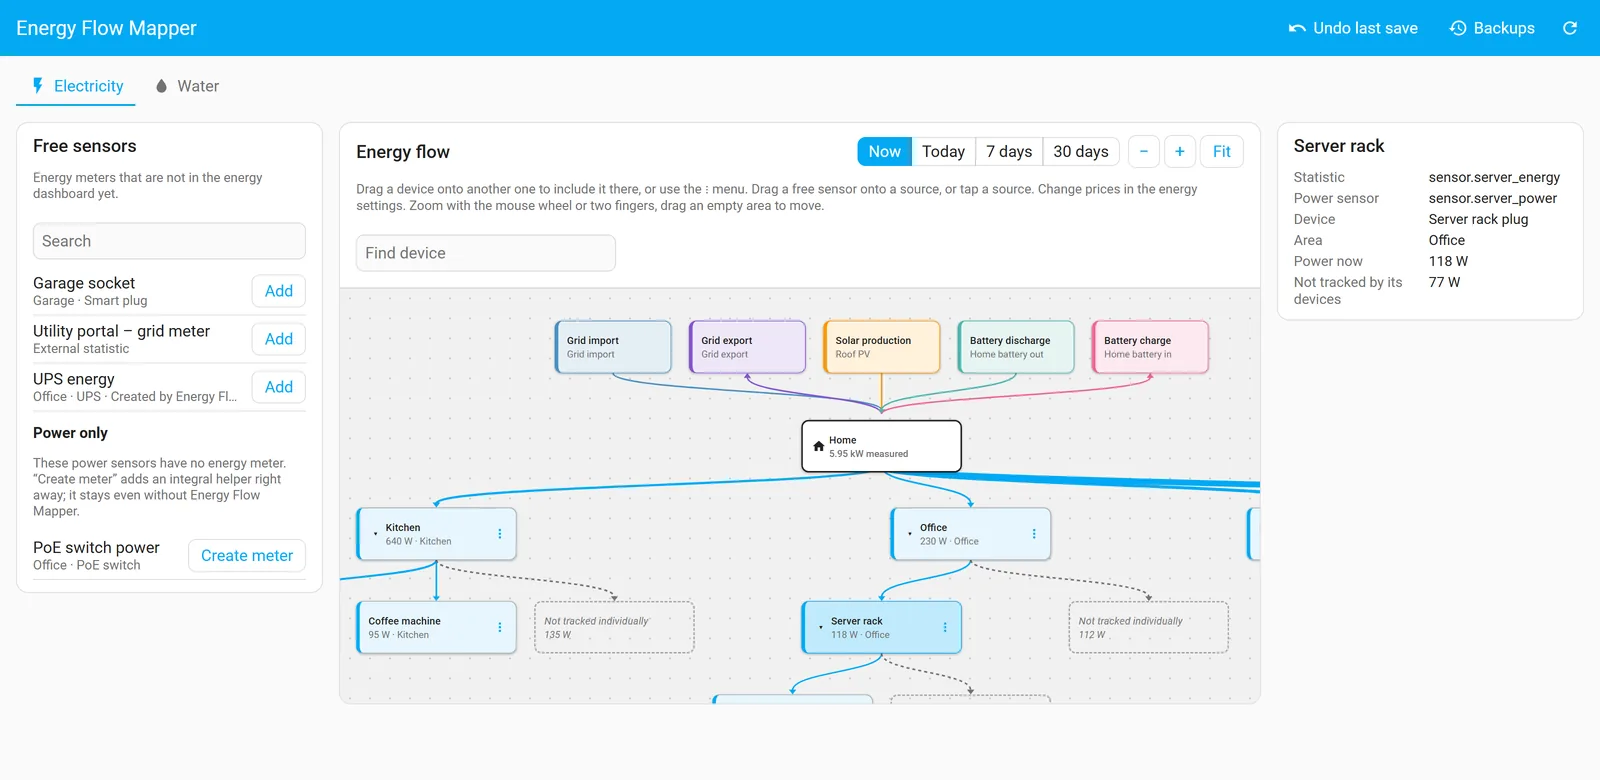This screenshot has height=780, width=1600.
Task: Select the Now time range
Action: [x=884, y=151]
